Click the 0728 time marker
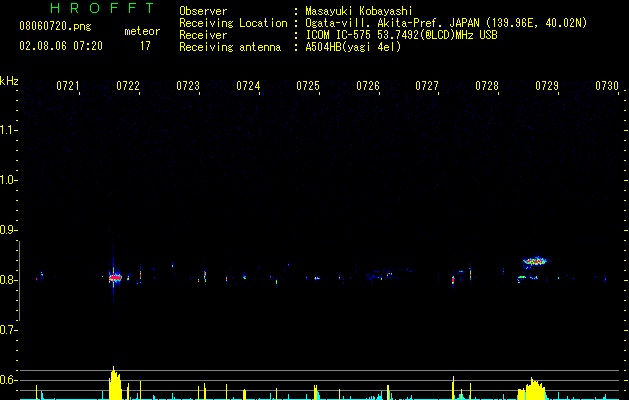629x400 pixels. tap(487, 86)
